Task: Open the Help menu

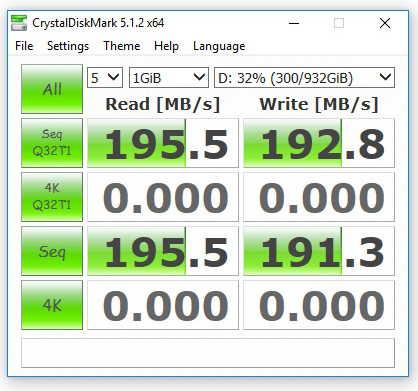Action: coord(166,46)
